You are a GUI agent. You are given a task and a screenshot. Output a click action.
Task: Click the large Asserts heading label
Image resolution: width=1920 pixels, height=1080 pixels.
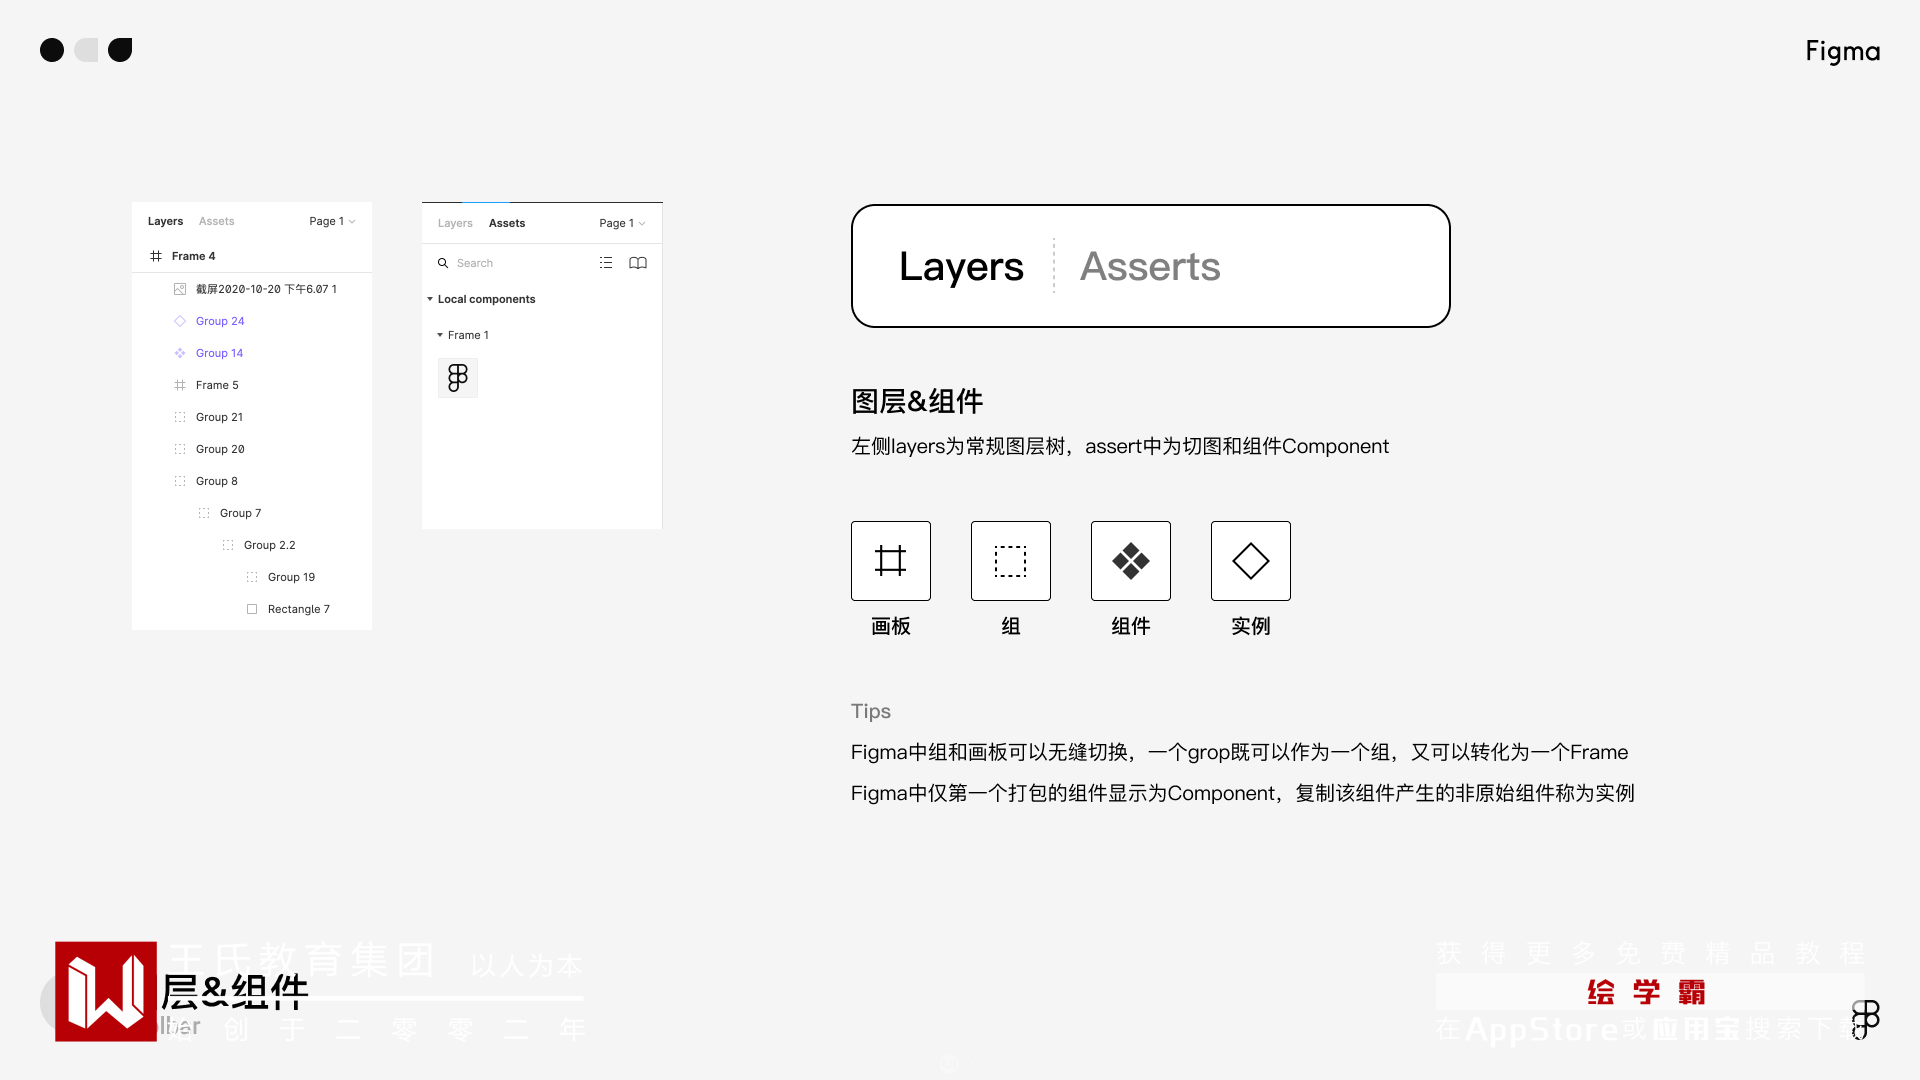coord(1150,266)
